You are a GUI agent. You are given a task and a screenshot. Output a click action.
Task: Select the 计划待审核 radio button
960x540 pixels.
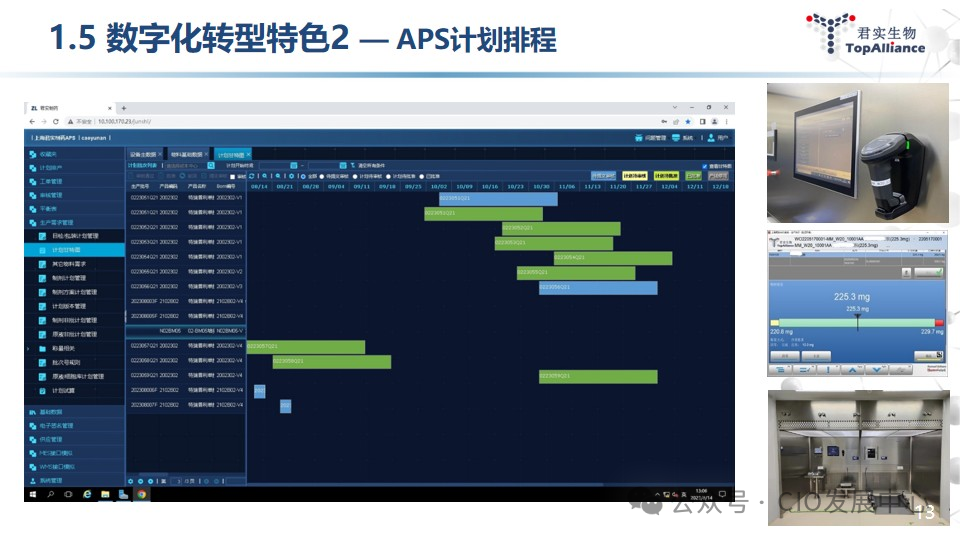tap(355, 176)
